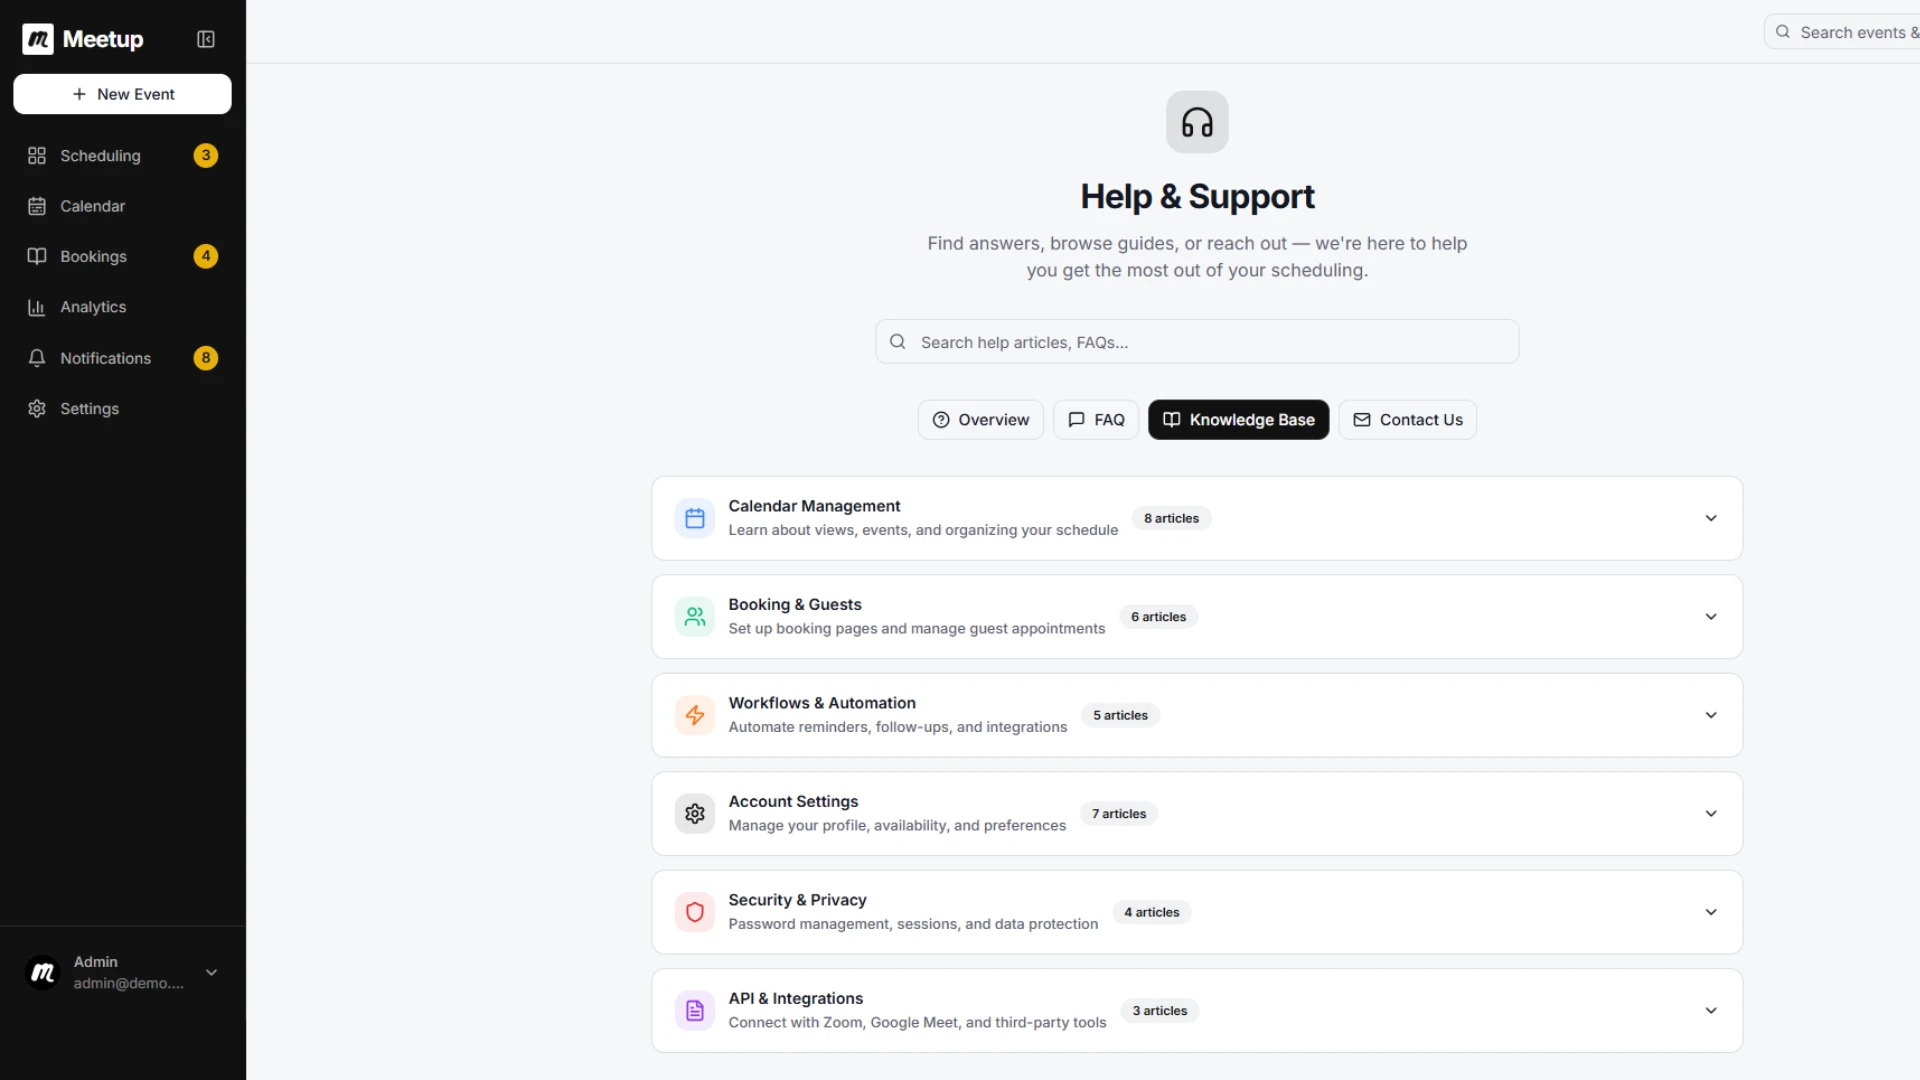This screenshot has height=1080, width=1920.
Task: Click the 3 articles badge
Action: 1160,1011
